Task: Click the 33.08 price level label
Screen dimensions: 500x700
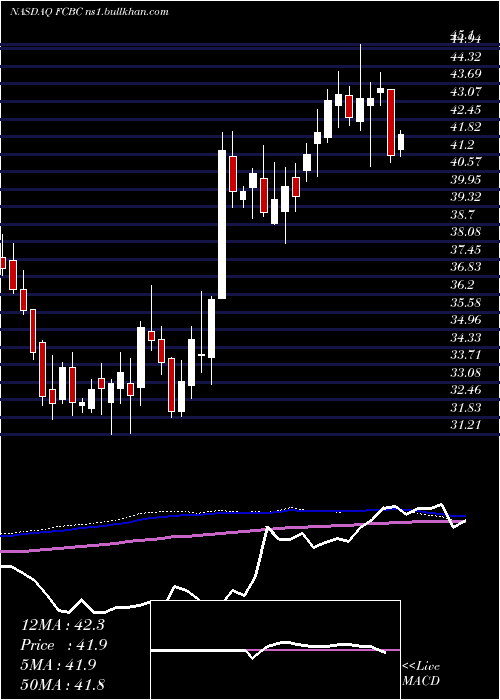Action: click(465, 372)
